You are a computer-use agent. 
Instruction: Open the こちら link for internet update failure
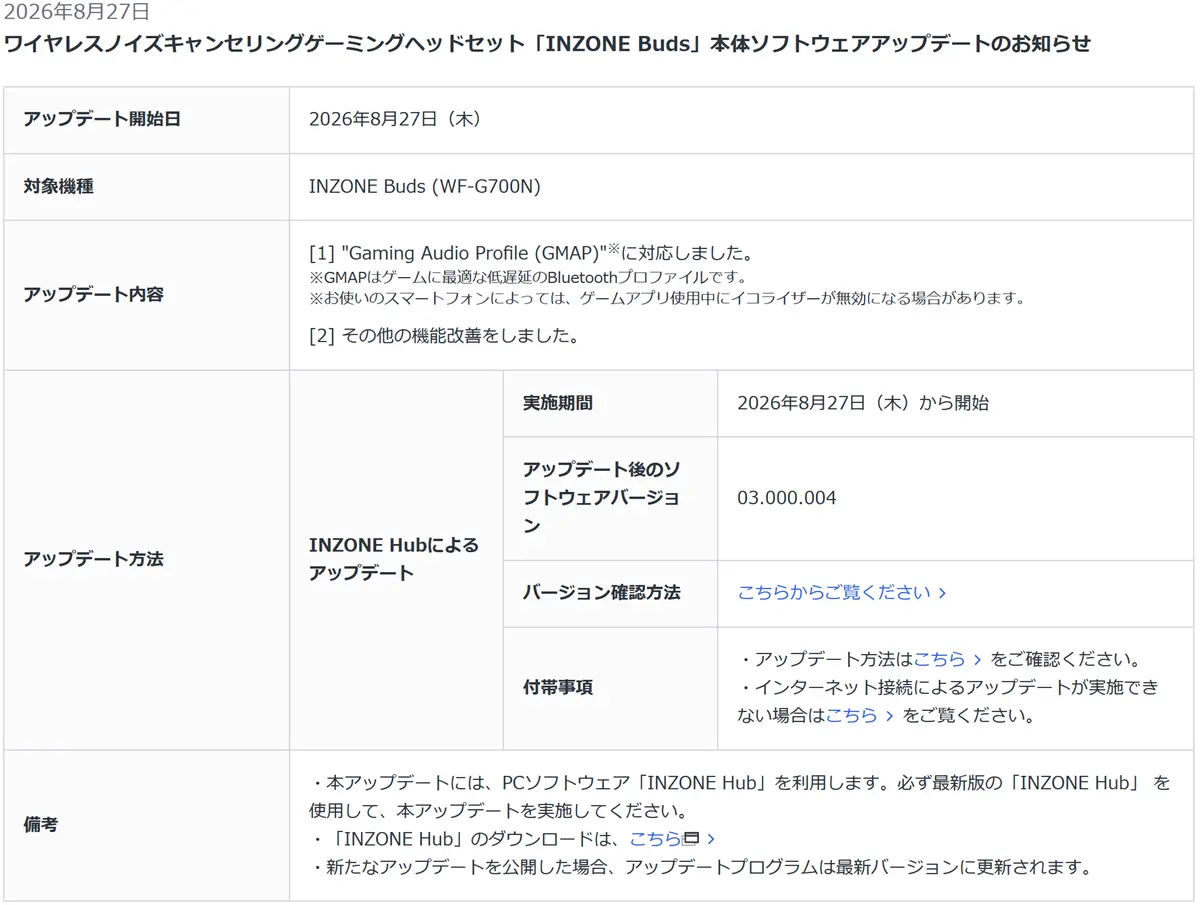851,715
